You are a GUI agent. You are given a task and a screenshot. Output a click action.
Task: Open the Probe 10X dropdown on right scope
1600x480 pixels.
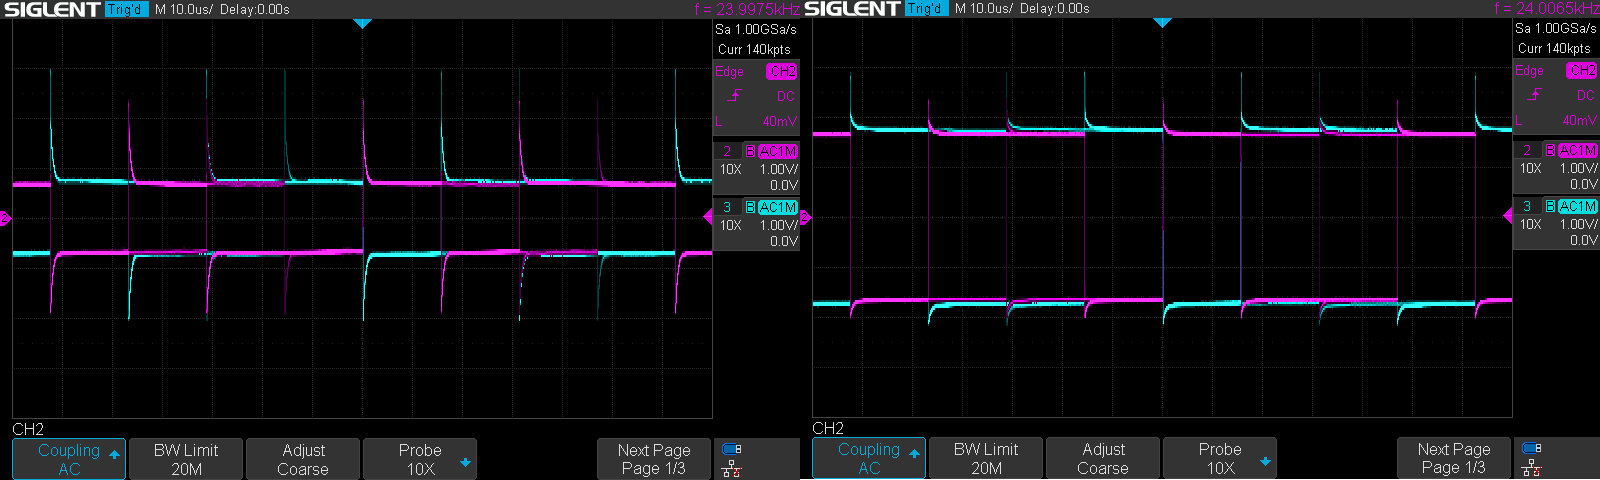pyautogui.click(x=1220, y=459)
